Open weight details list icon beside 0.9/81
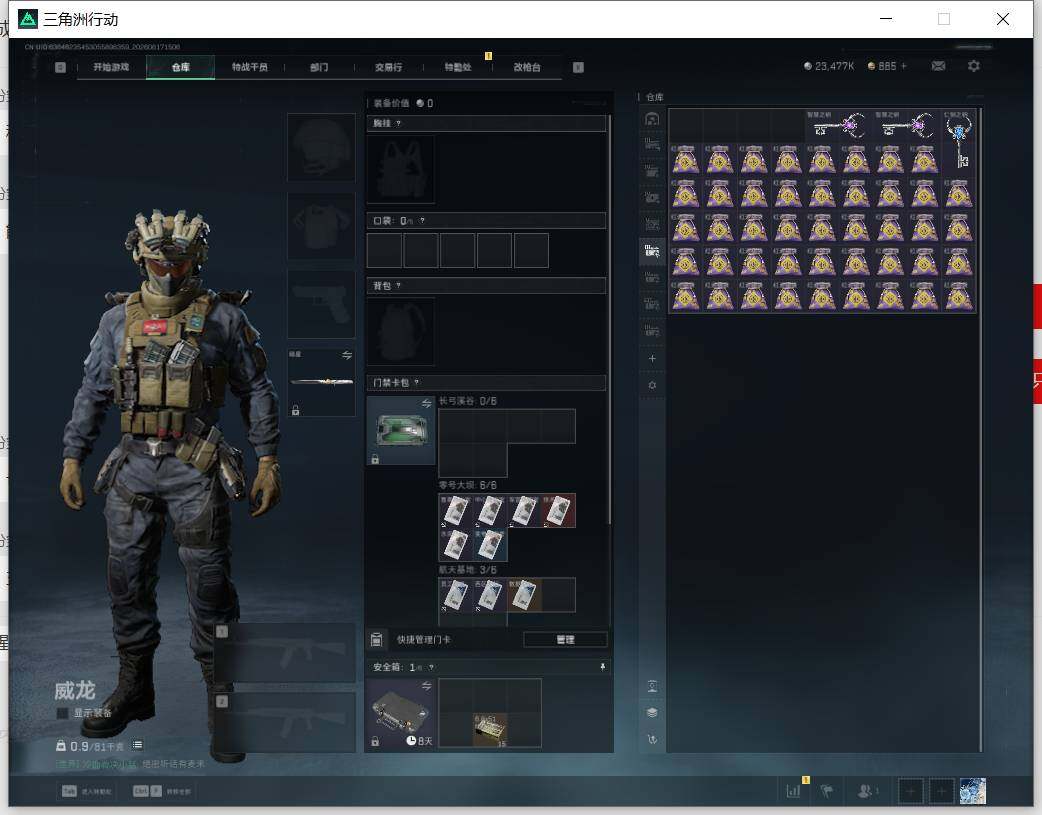 (138, 745)
